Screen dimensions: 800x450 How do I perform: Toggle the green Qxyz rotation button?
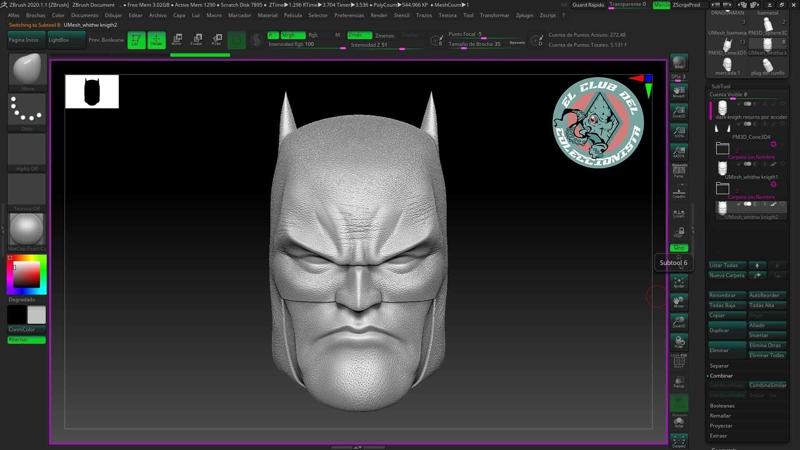click(x=679, y=248)
